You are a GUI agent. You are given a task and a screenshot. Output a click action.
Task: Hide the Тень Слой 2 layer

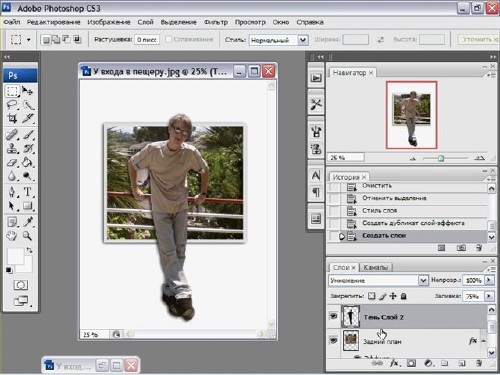[333, 316]
